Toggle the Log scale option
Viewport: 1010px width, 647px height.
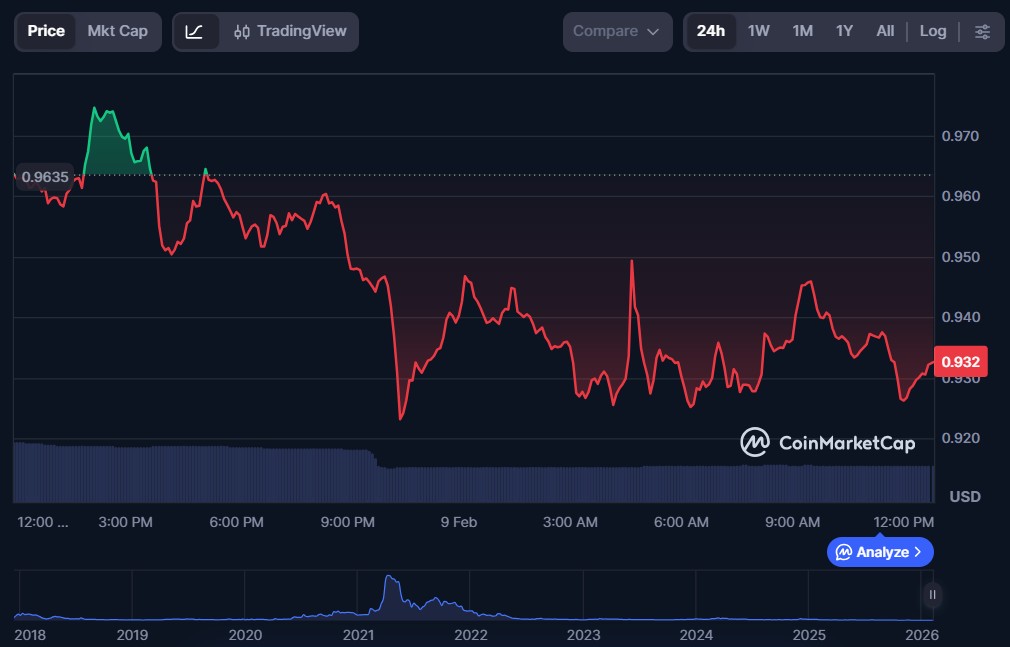tap(932, 31)
